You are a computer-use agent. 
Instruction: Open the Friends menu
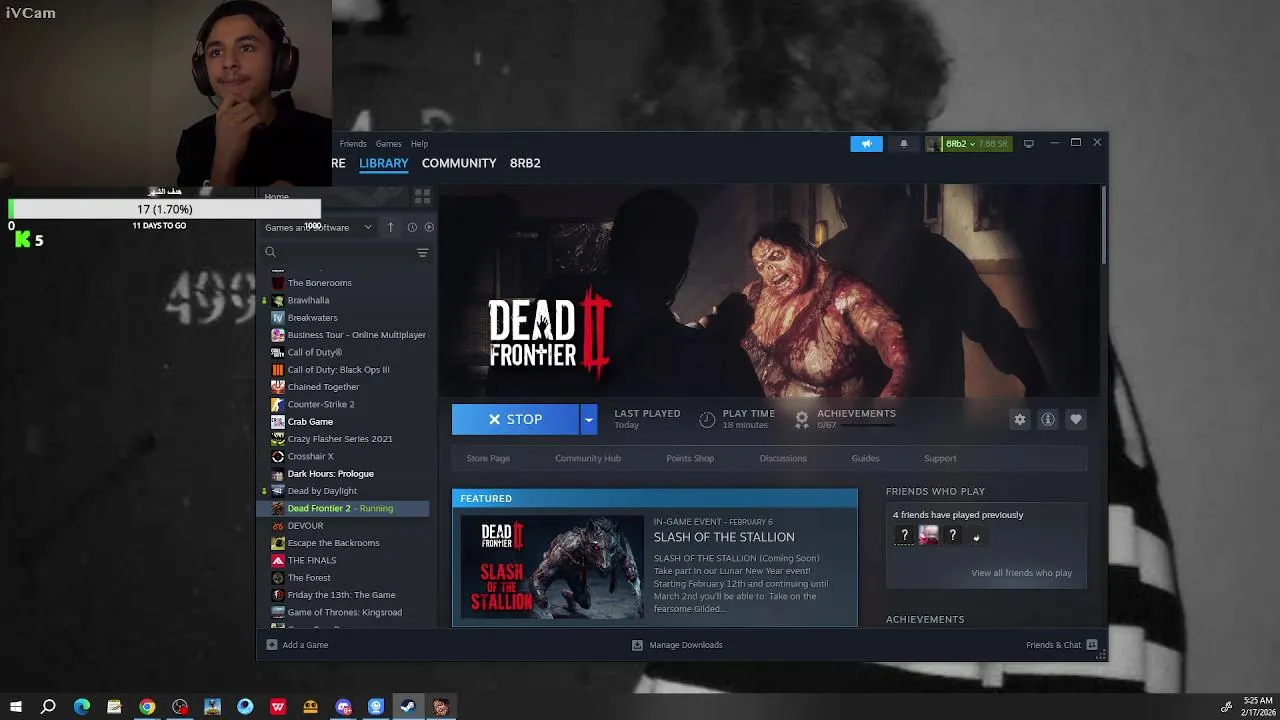coord(353,144)
